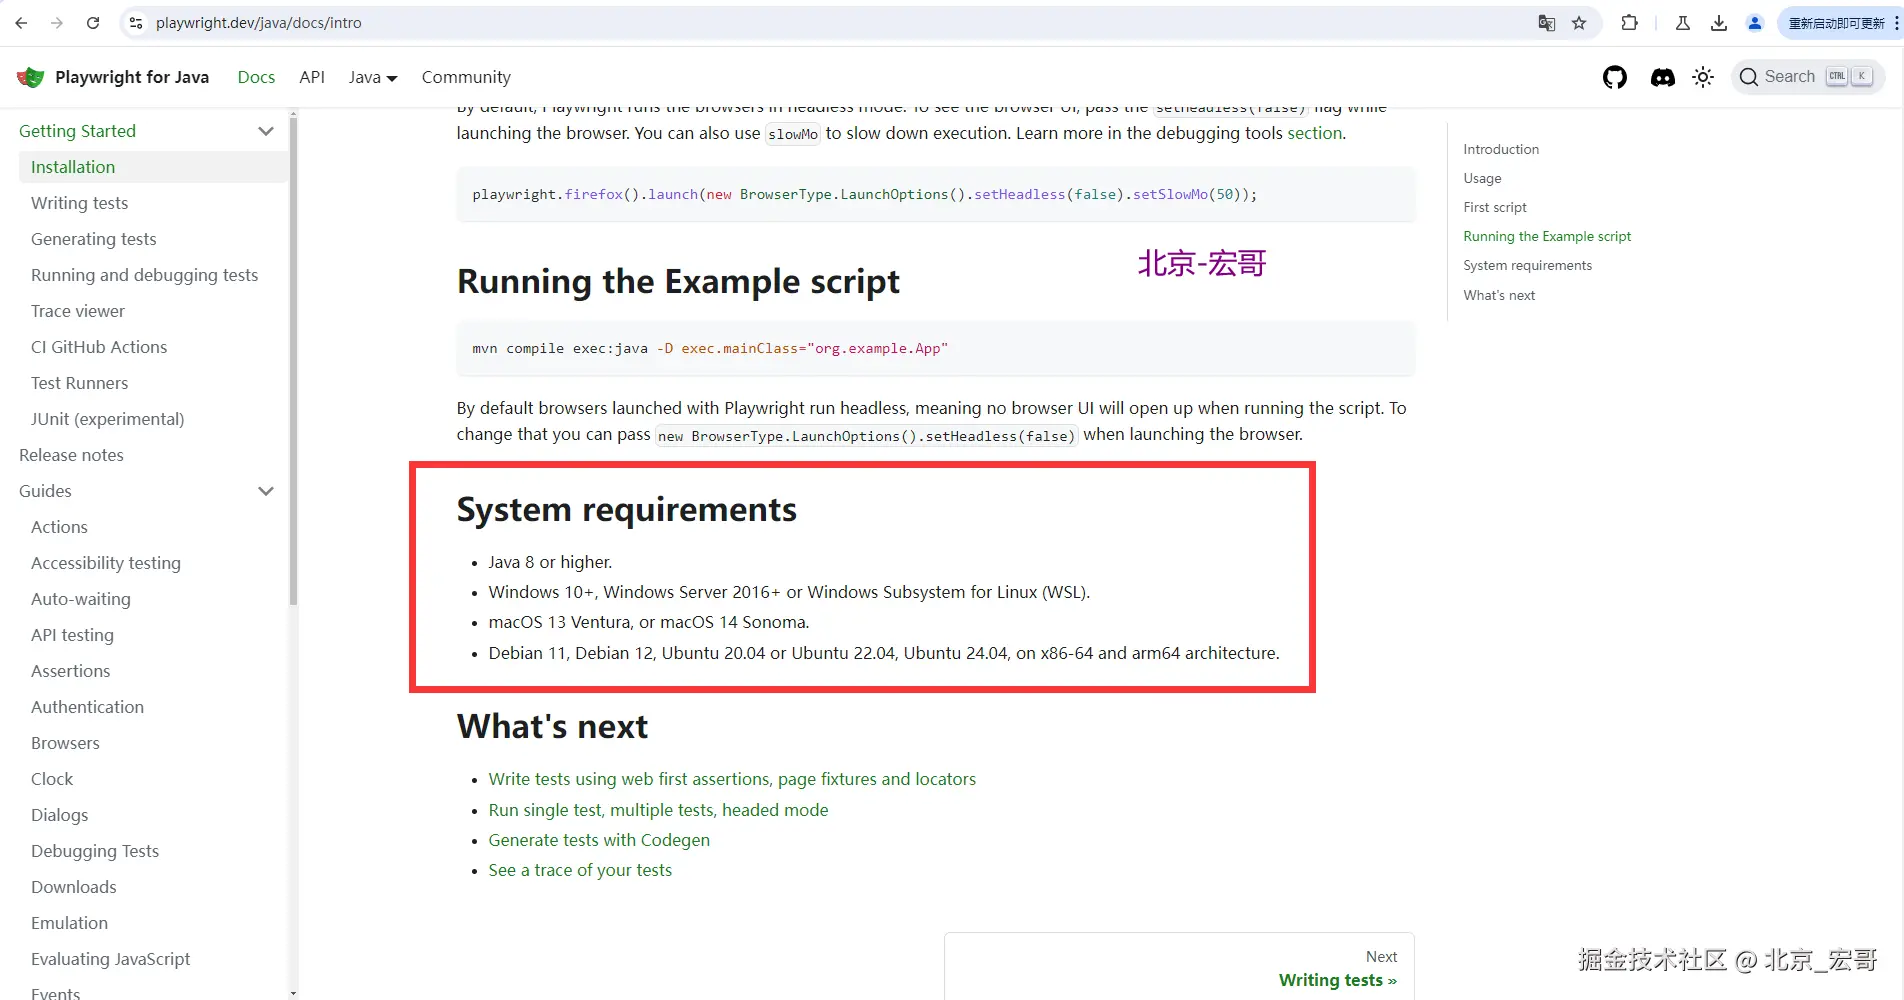Click the browser forward arrow
This screenshot has height=1000, width=1904.
point(57,23)
